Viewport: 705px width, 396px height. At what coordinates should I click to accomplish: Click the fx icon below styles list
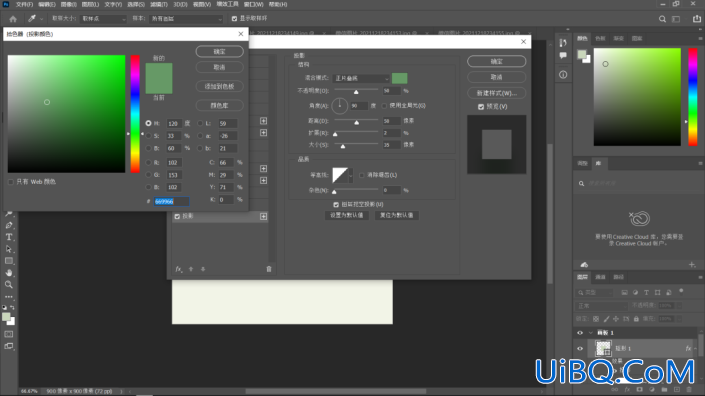[178, 269]
